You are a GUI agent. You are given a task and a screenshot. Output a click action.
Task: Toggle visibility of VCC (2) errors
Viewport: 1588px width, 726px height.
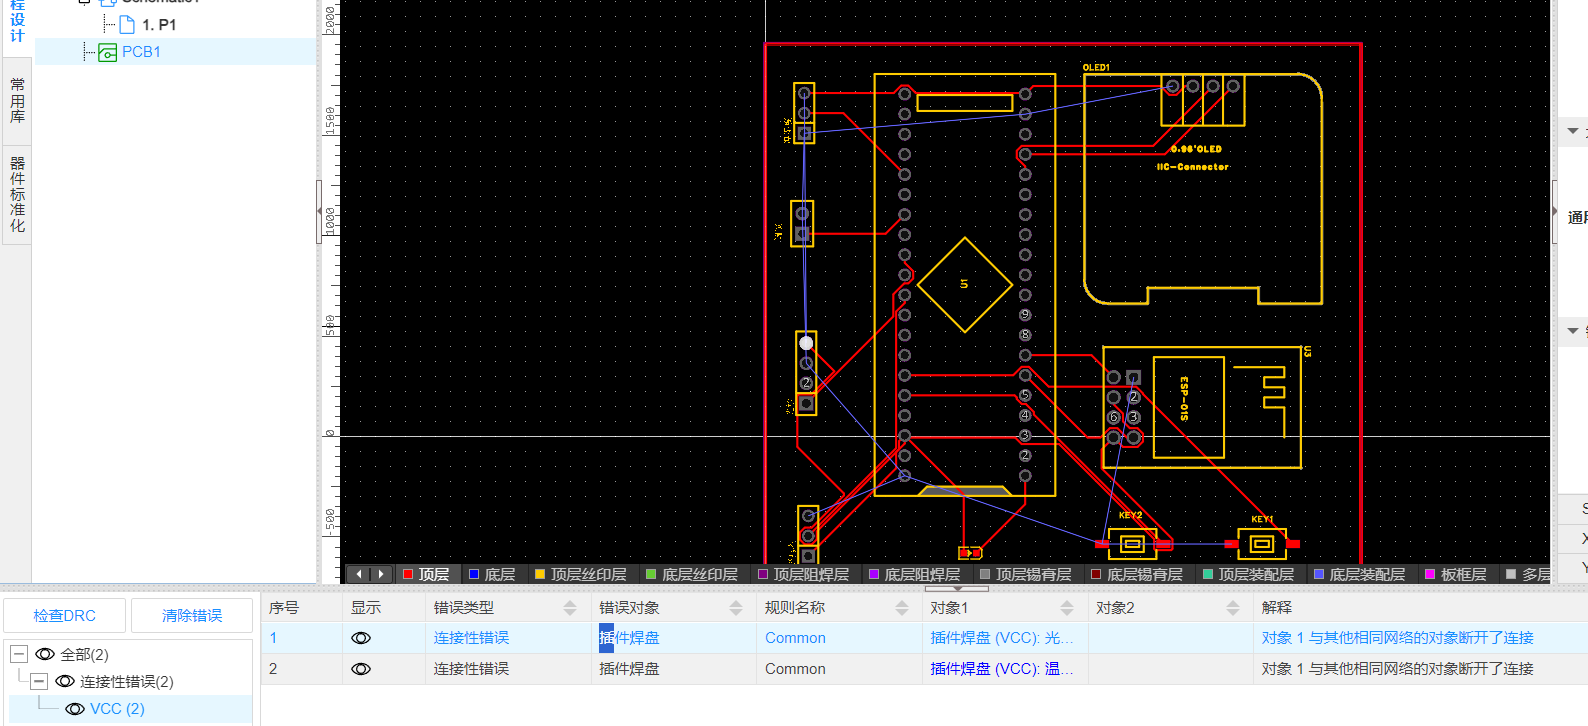[x=75, y=709]
